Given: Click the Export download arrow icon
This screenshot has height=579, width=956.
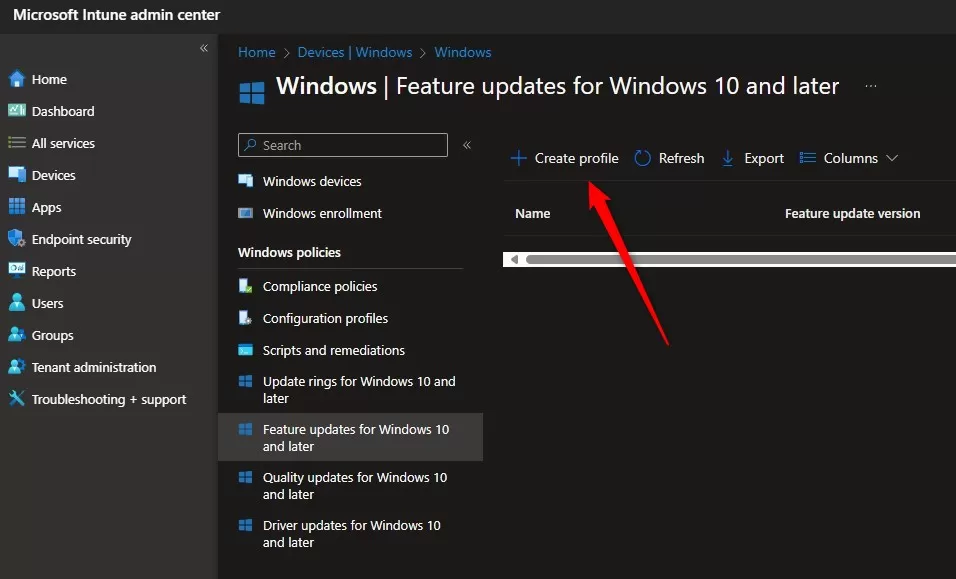Looking at the screenshot, I should pos(728,158).
